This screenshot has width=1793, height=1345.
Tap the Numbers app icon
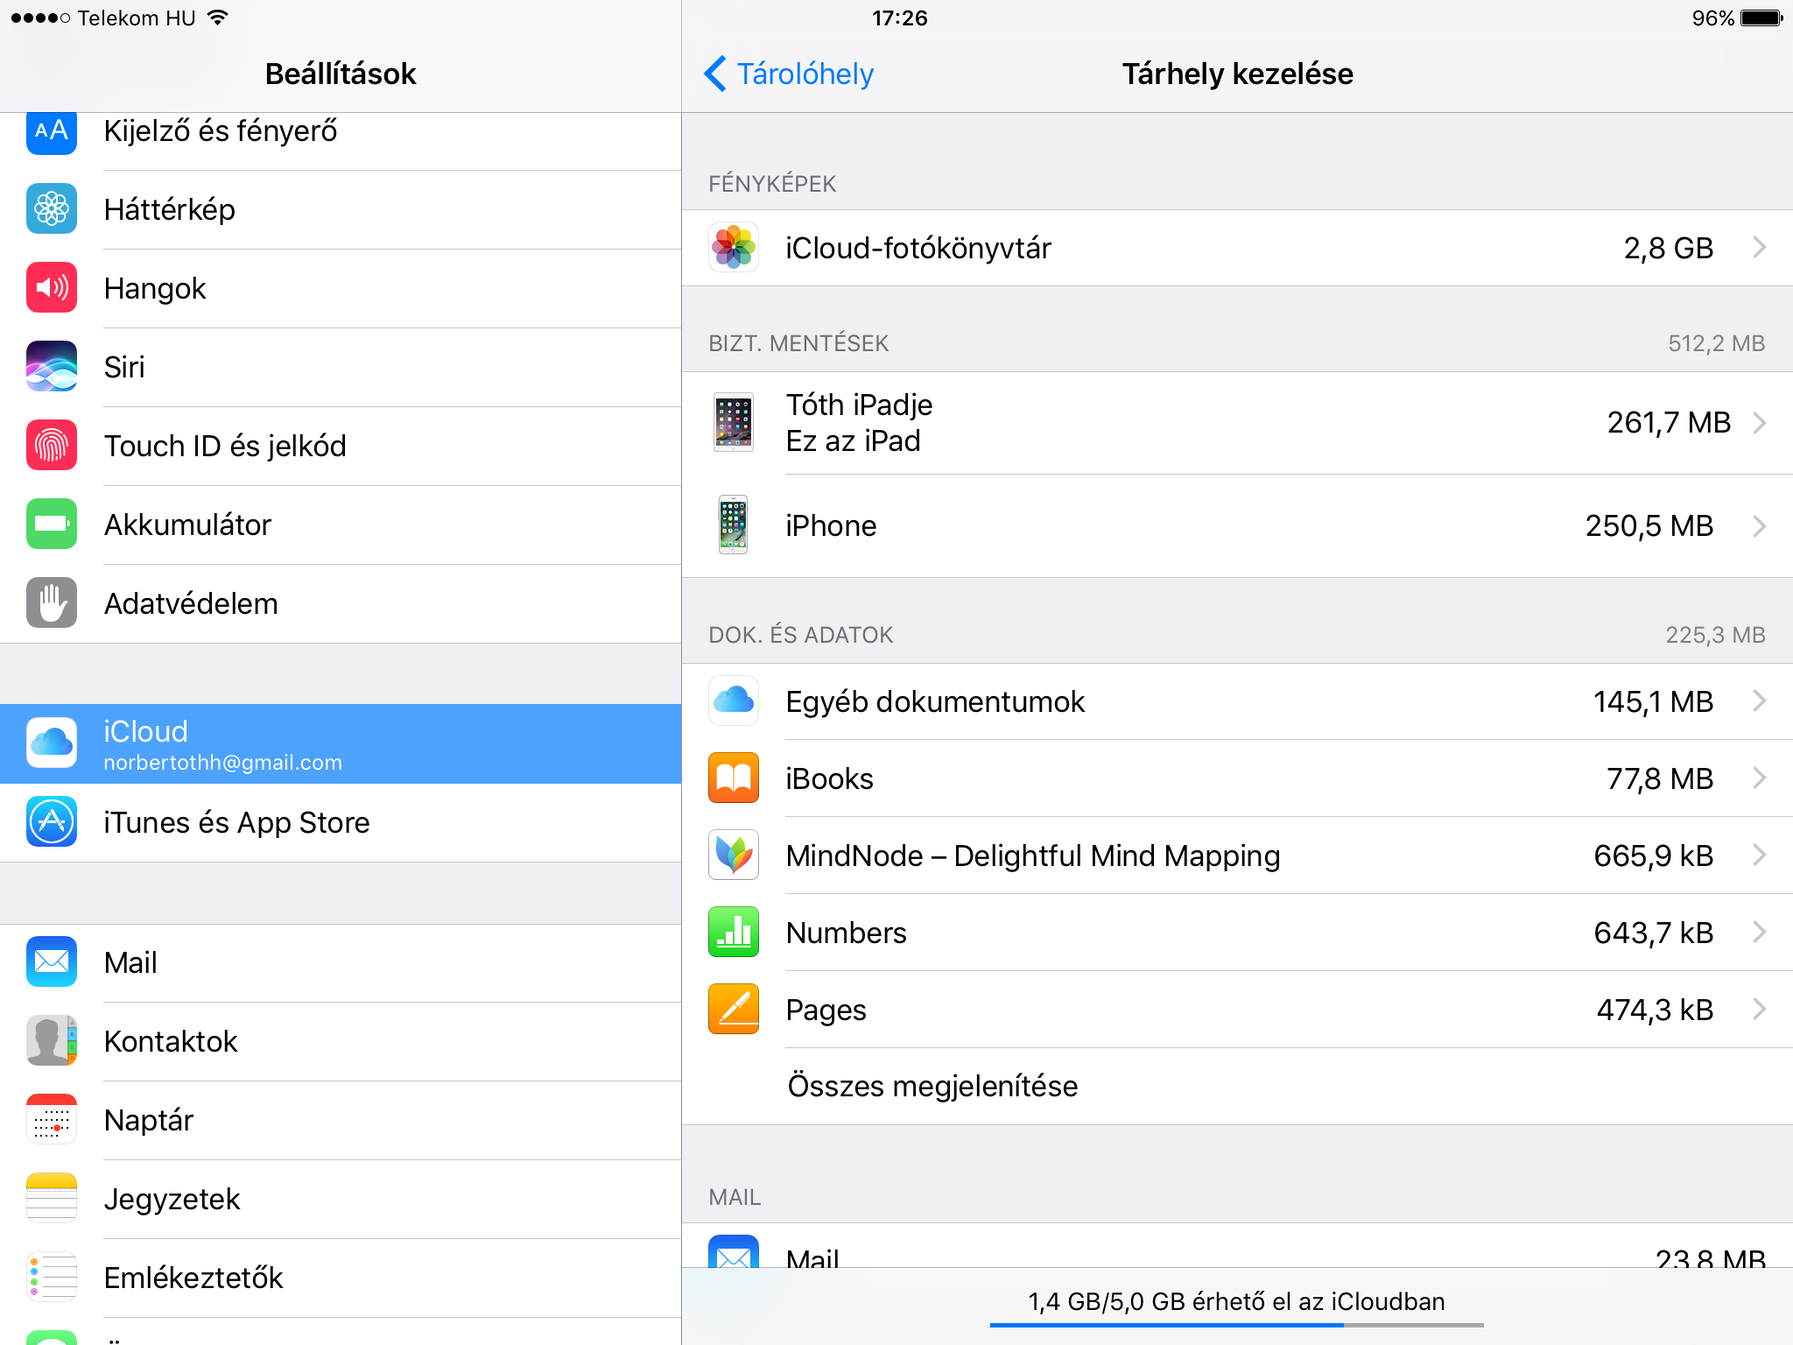[733, 932]
